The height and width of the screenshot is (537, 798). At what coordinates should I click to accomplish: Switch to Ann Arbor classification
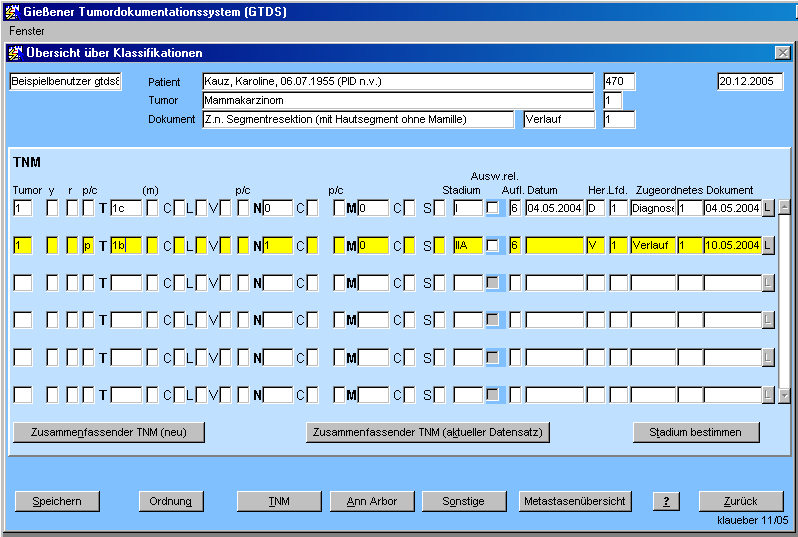[x=371, y=501]
